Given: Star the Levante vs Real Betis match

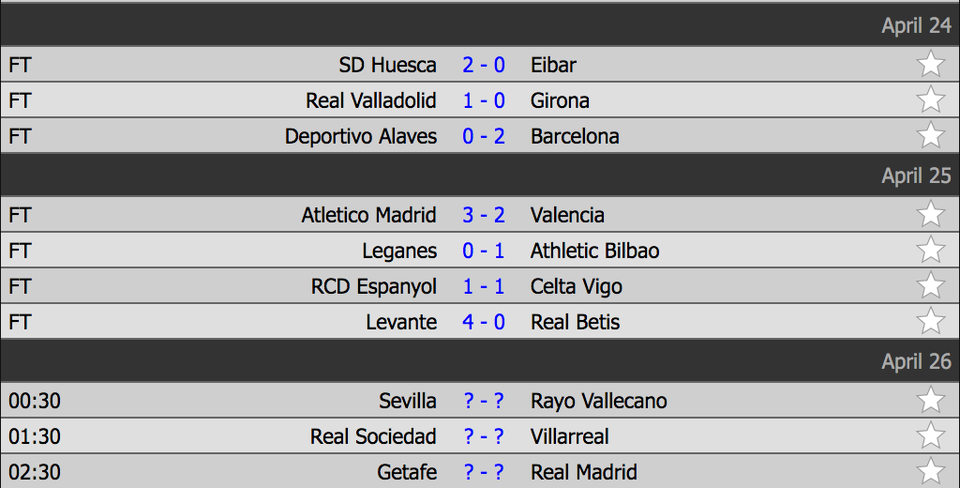Looking at the screenshot, I should tap(930, 322).
